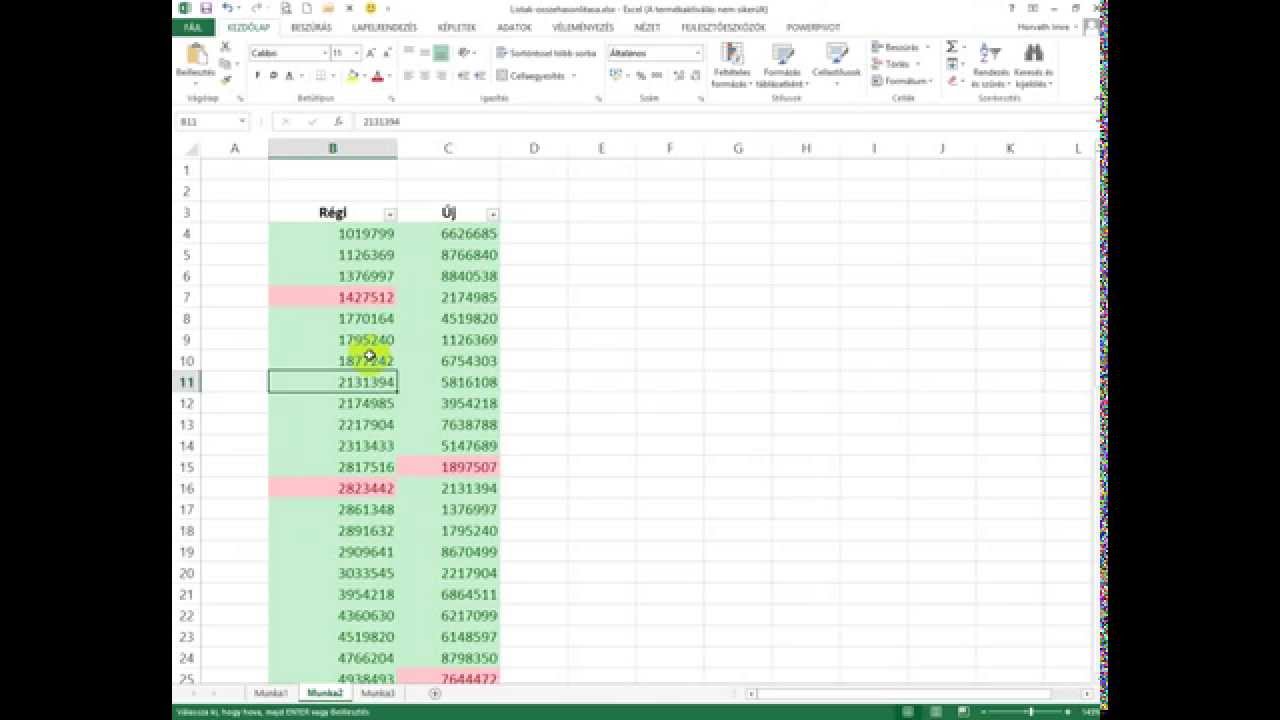The width and height of the screenshot is (1280, 720).
Task: Click the Insert (Beszúrás) cells button
Action: pos(900,47)
